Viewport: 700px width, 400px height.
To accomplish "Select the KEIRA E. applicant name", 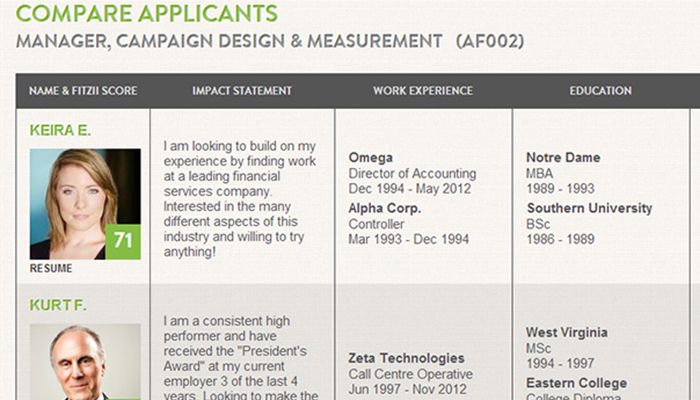I will (61, 130).
